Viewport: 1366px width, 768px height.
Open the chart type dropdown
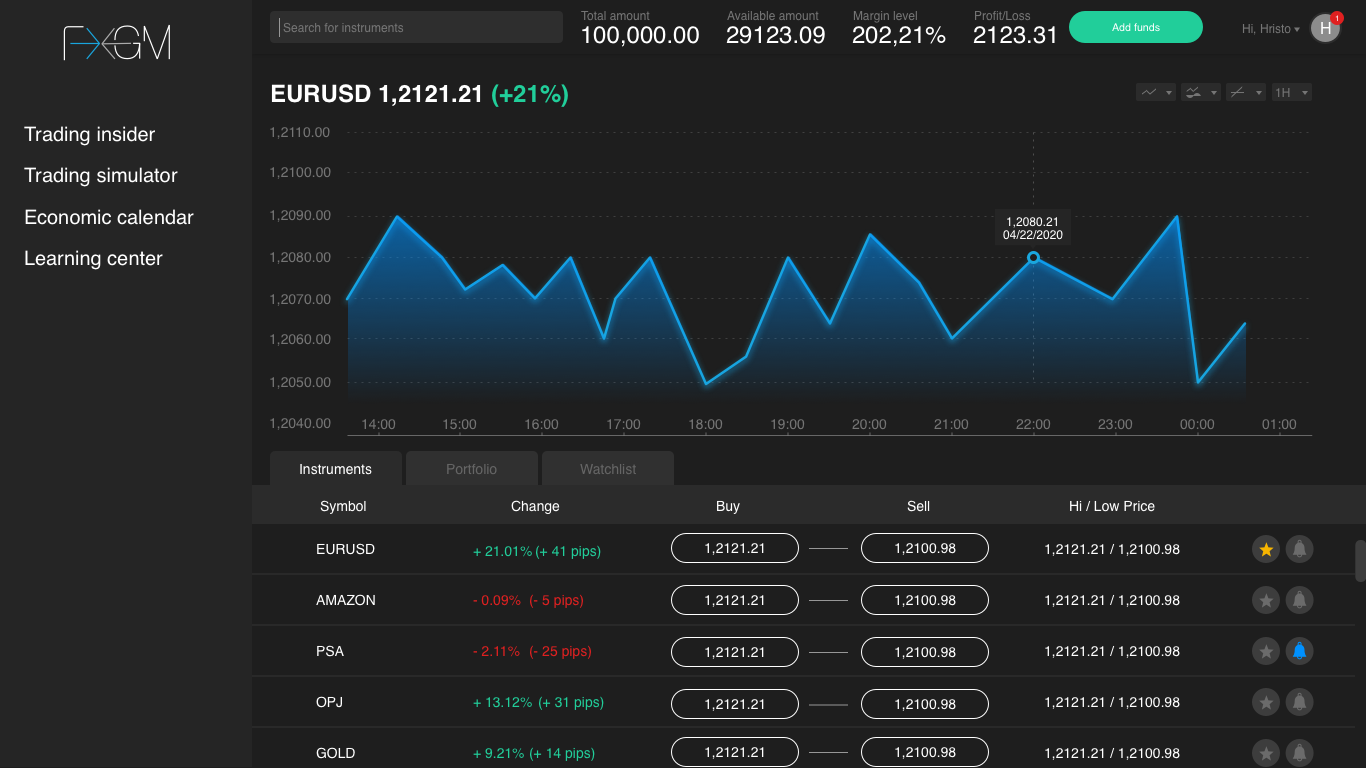tap(1155, 92)
